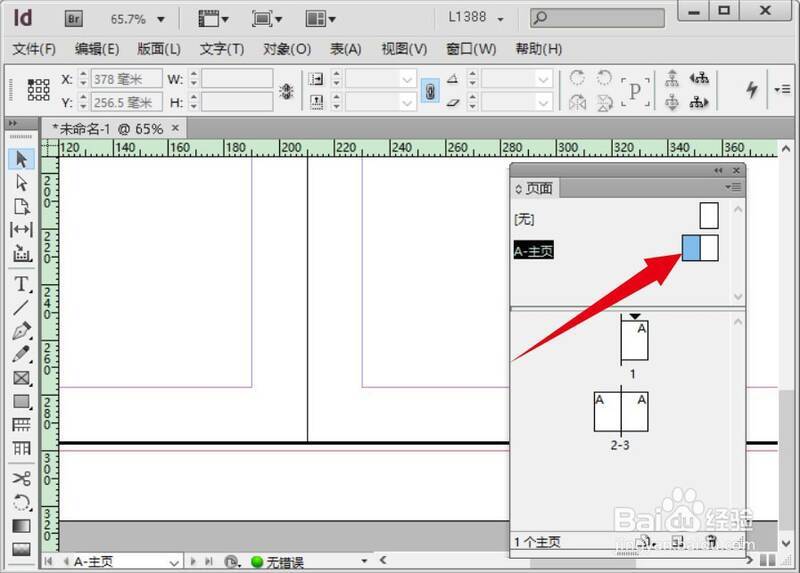Image resolution: width=800 pixels, height=573 pixels.
Task: Select the Line tool
Action: [x=22, y=307]
